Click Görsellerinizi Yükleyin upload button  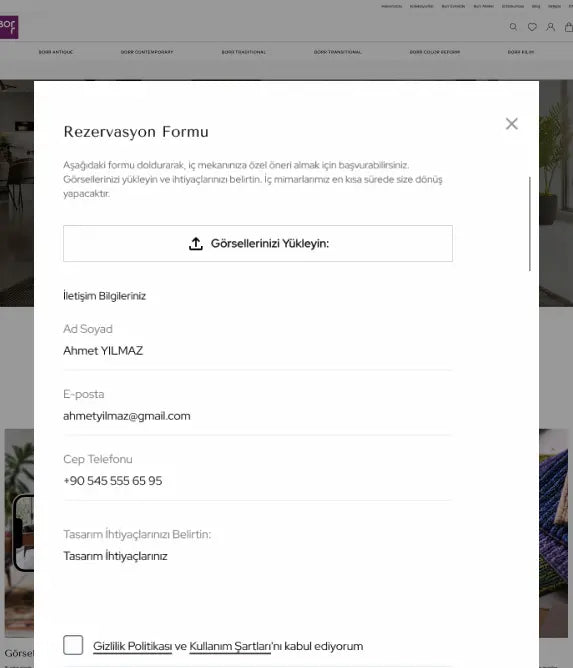tap(258, 244)
